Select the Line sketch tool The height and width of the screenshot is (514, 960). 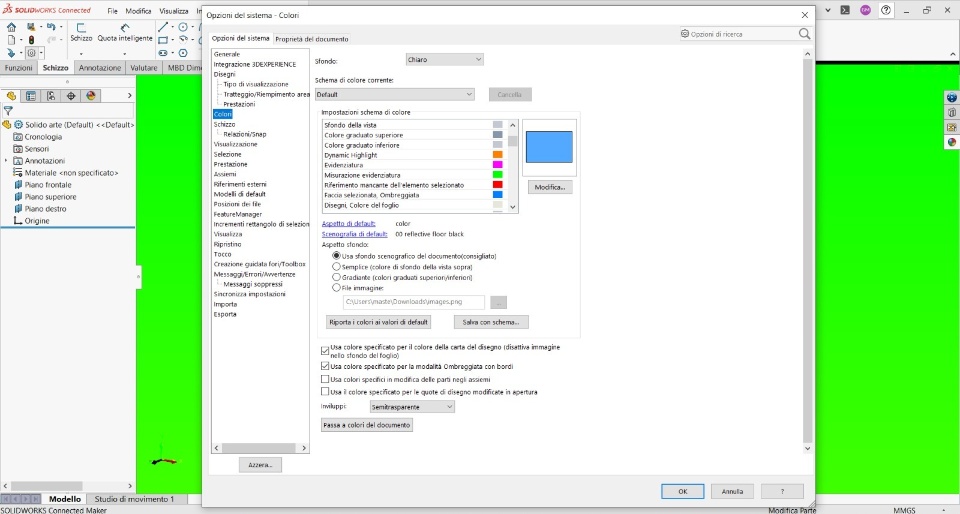163,27
